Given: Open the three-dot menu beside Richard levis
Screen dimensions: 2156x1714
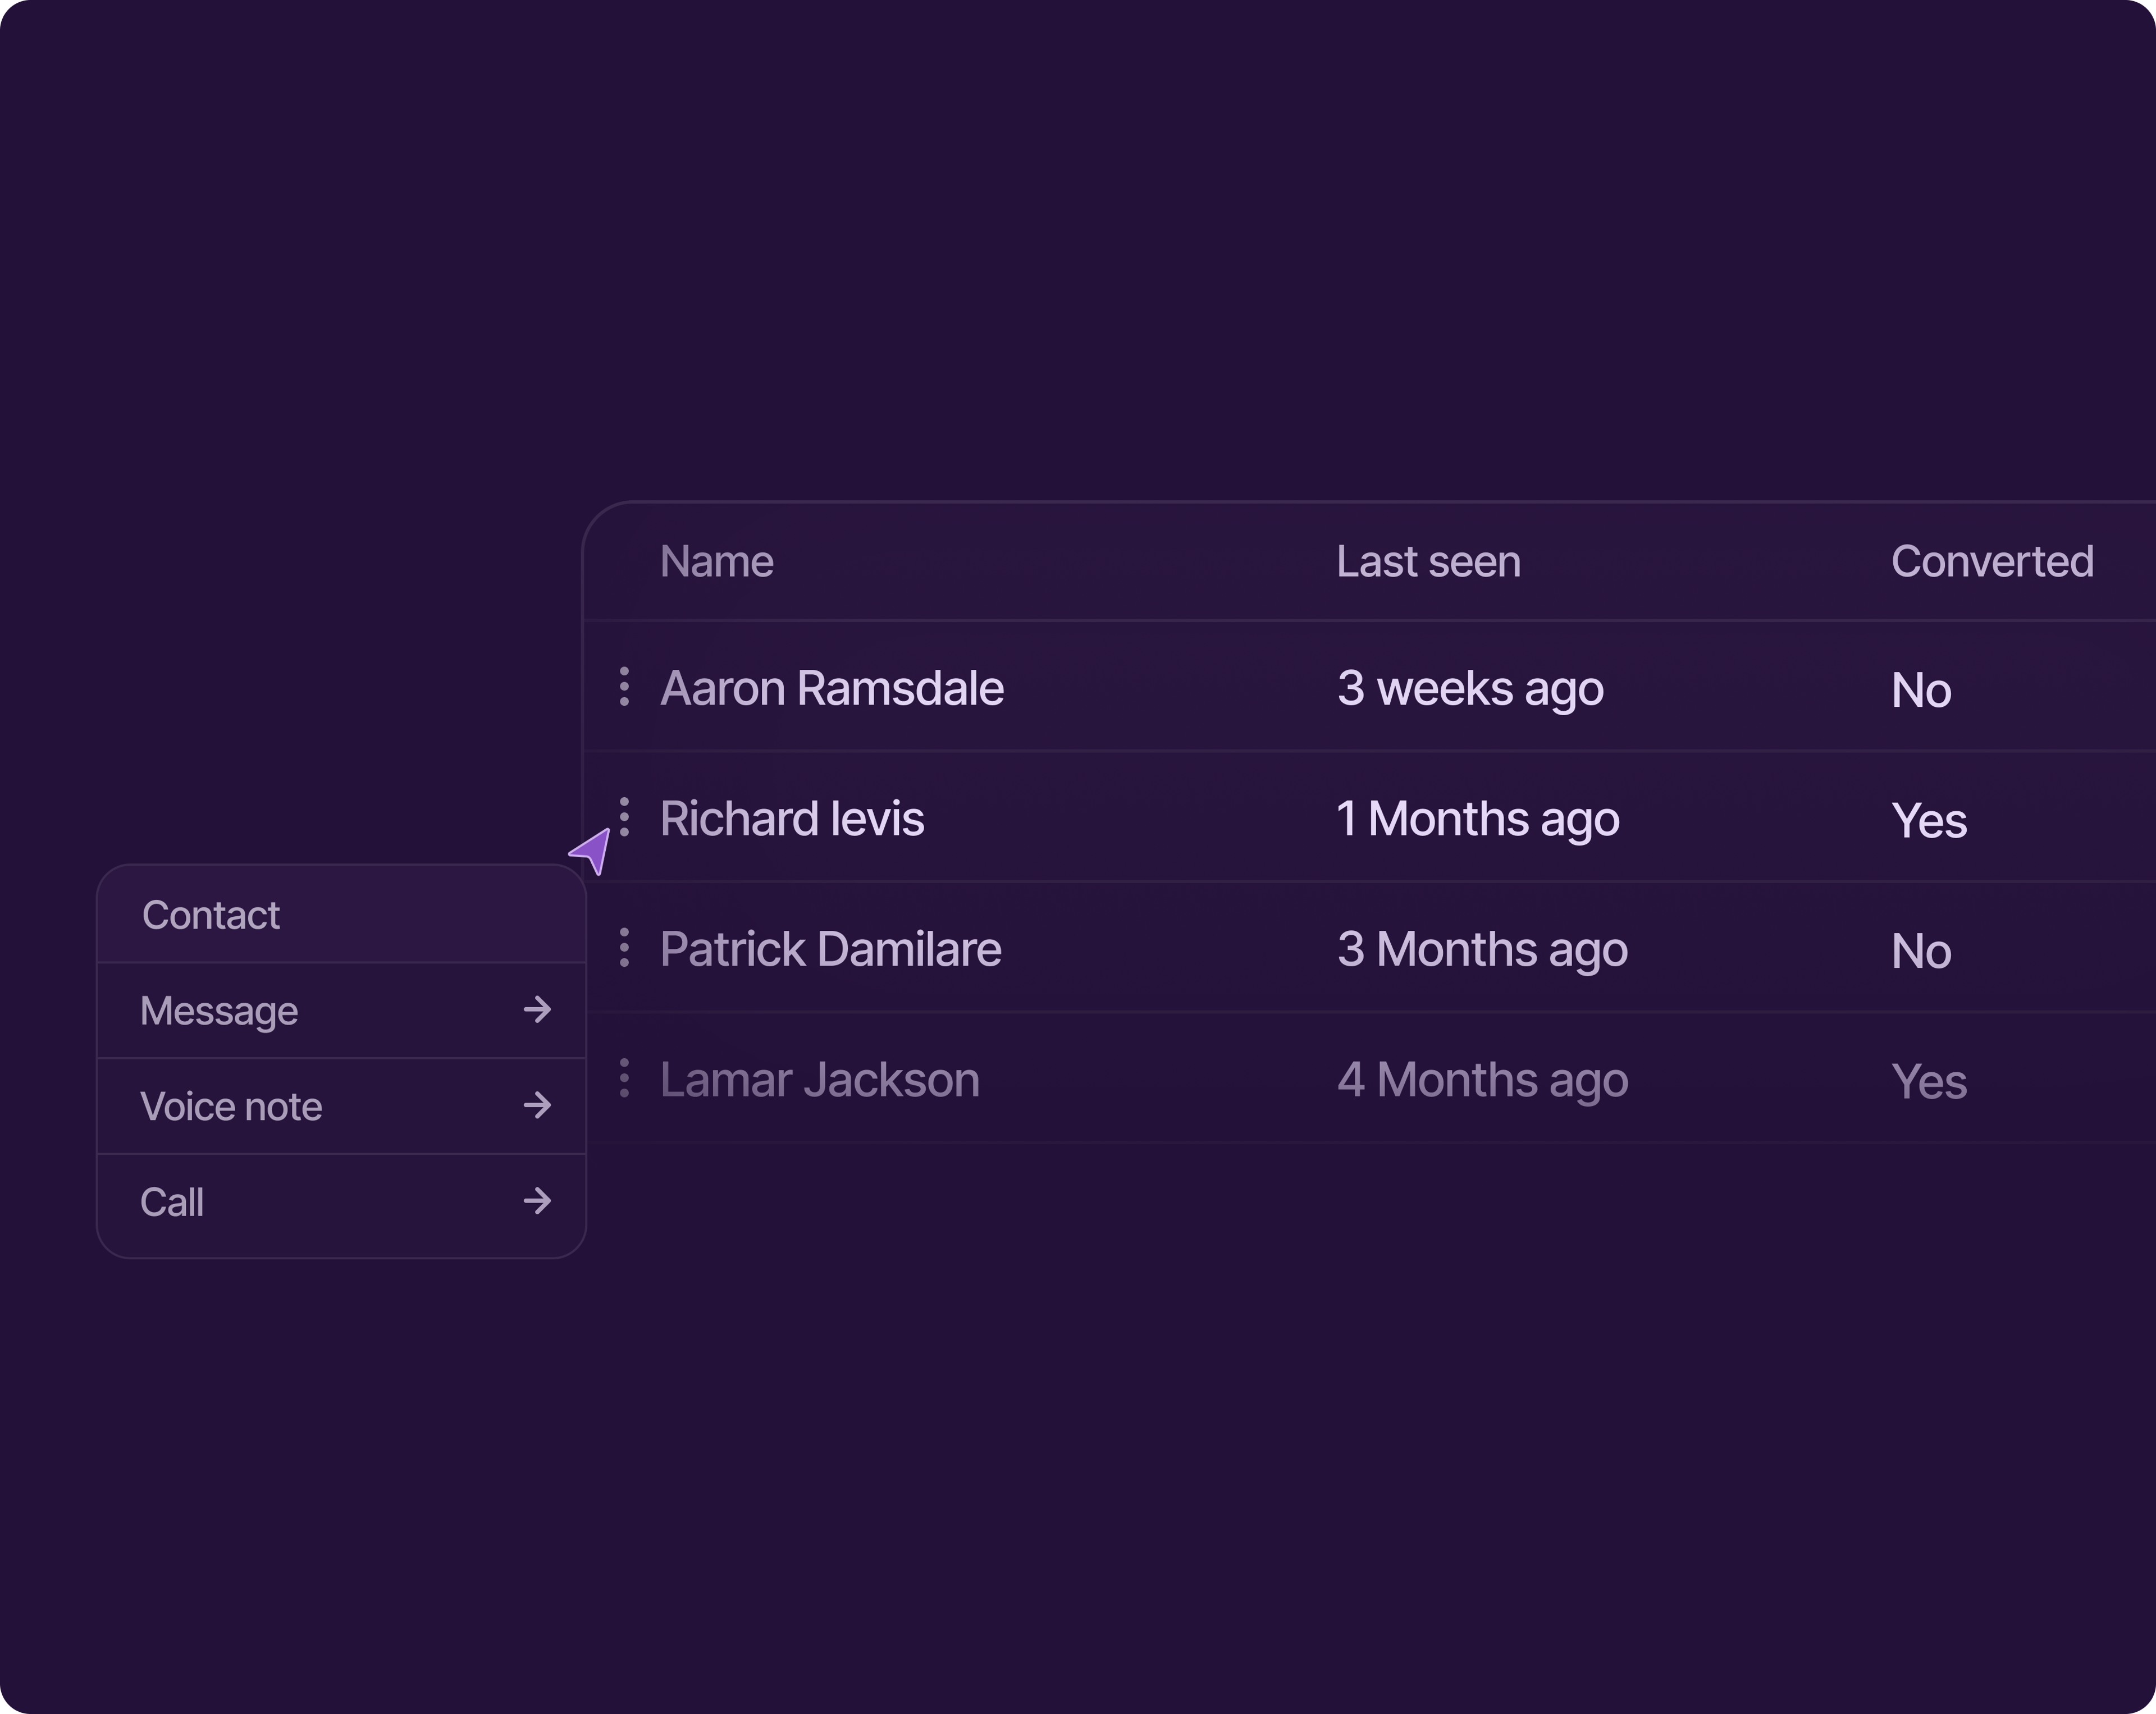Looking at the screenshot, I should (x=624, y=817).
